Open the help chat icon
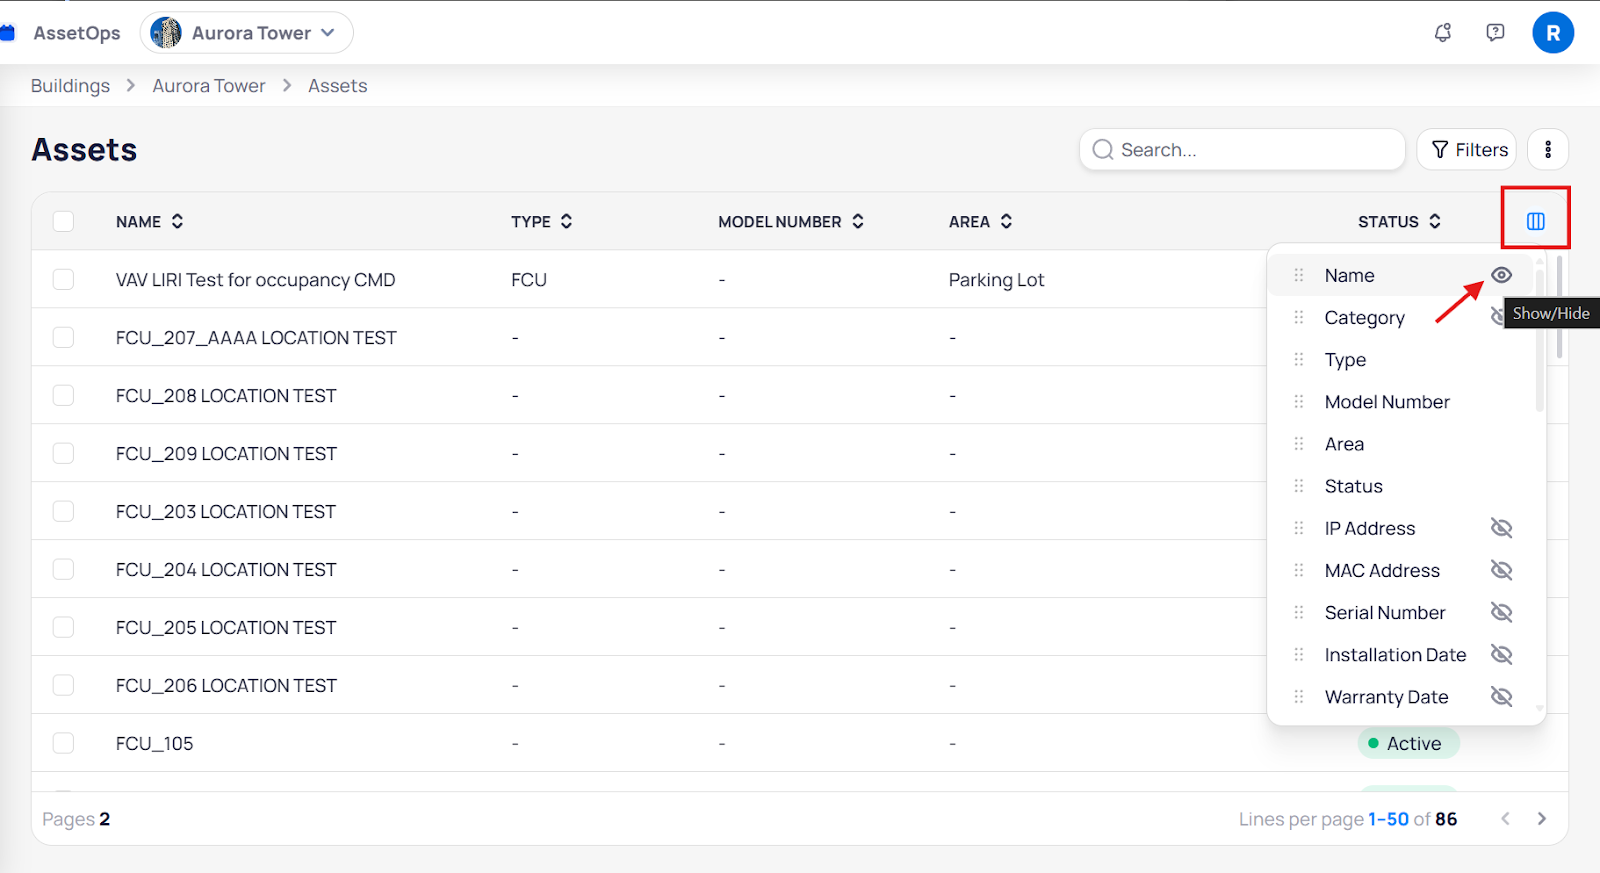The height and width of the screenshot is (873, 1600). [1495, 33]
